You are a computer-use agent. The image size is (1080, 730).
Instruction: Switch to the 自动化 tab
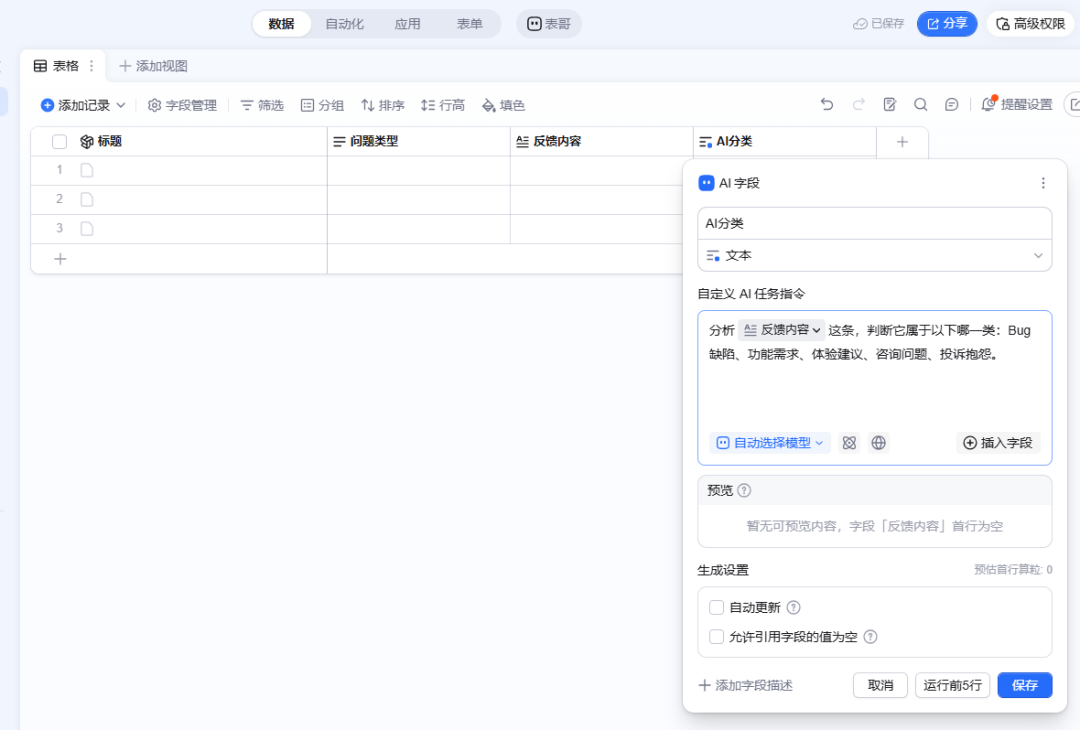[x=344, y=24]
